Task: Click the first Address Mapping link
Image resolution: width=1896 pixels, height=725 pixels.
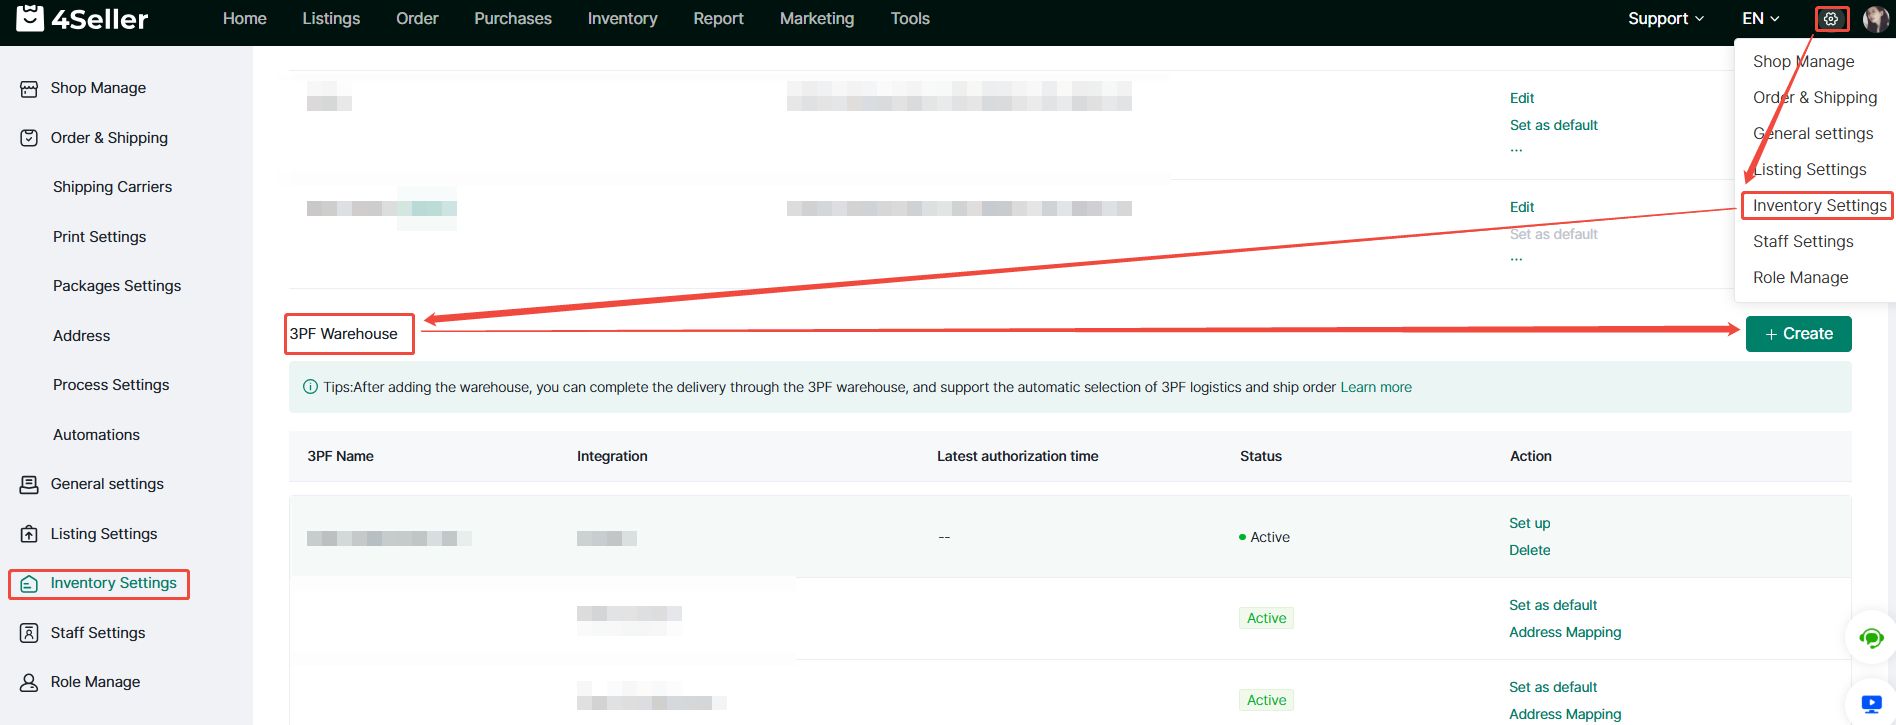Action: pos(1565,632)
